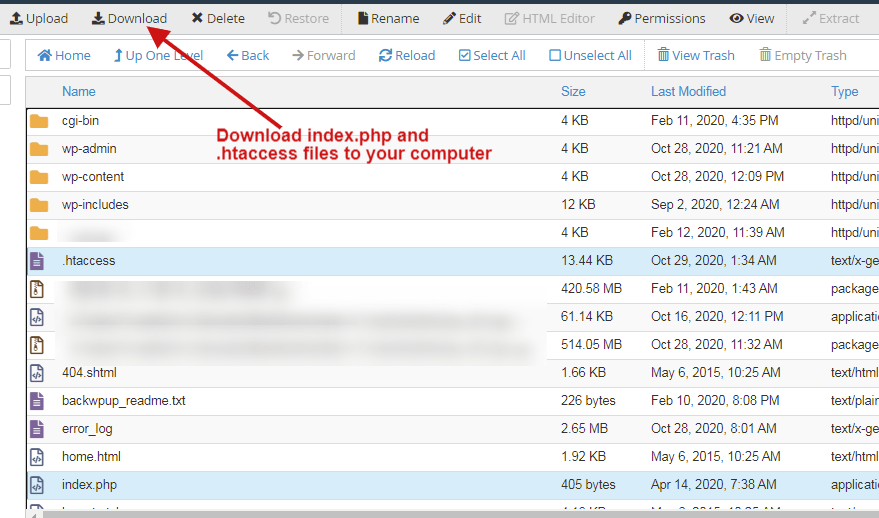Image resolution: width=879 pixels, height=518 pixels.
Task: Select the wp-includes folder name
Action: tap(95, 205)
